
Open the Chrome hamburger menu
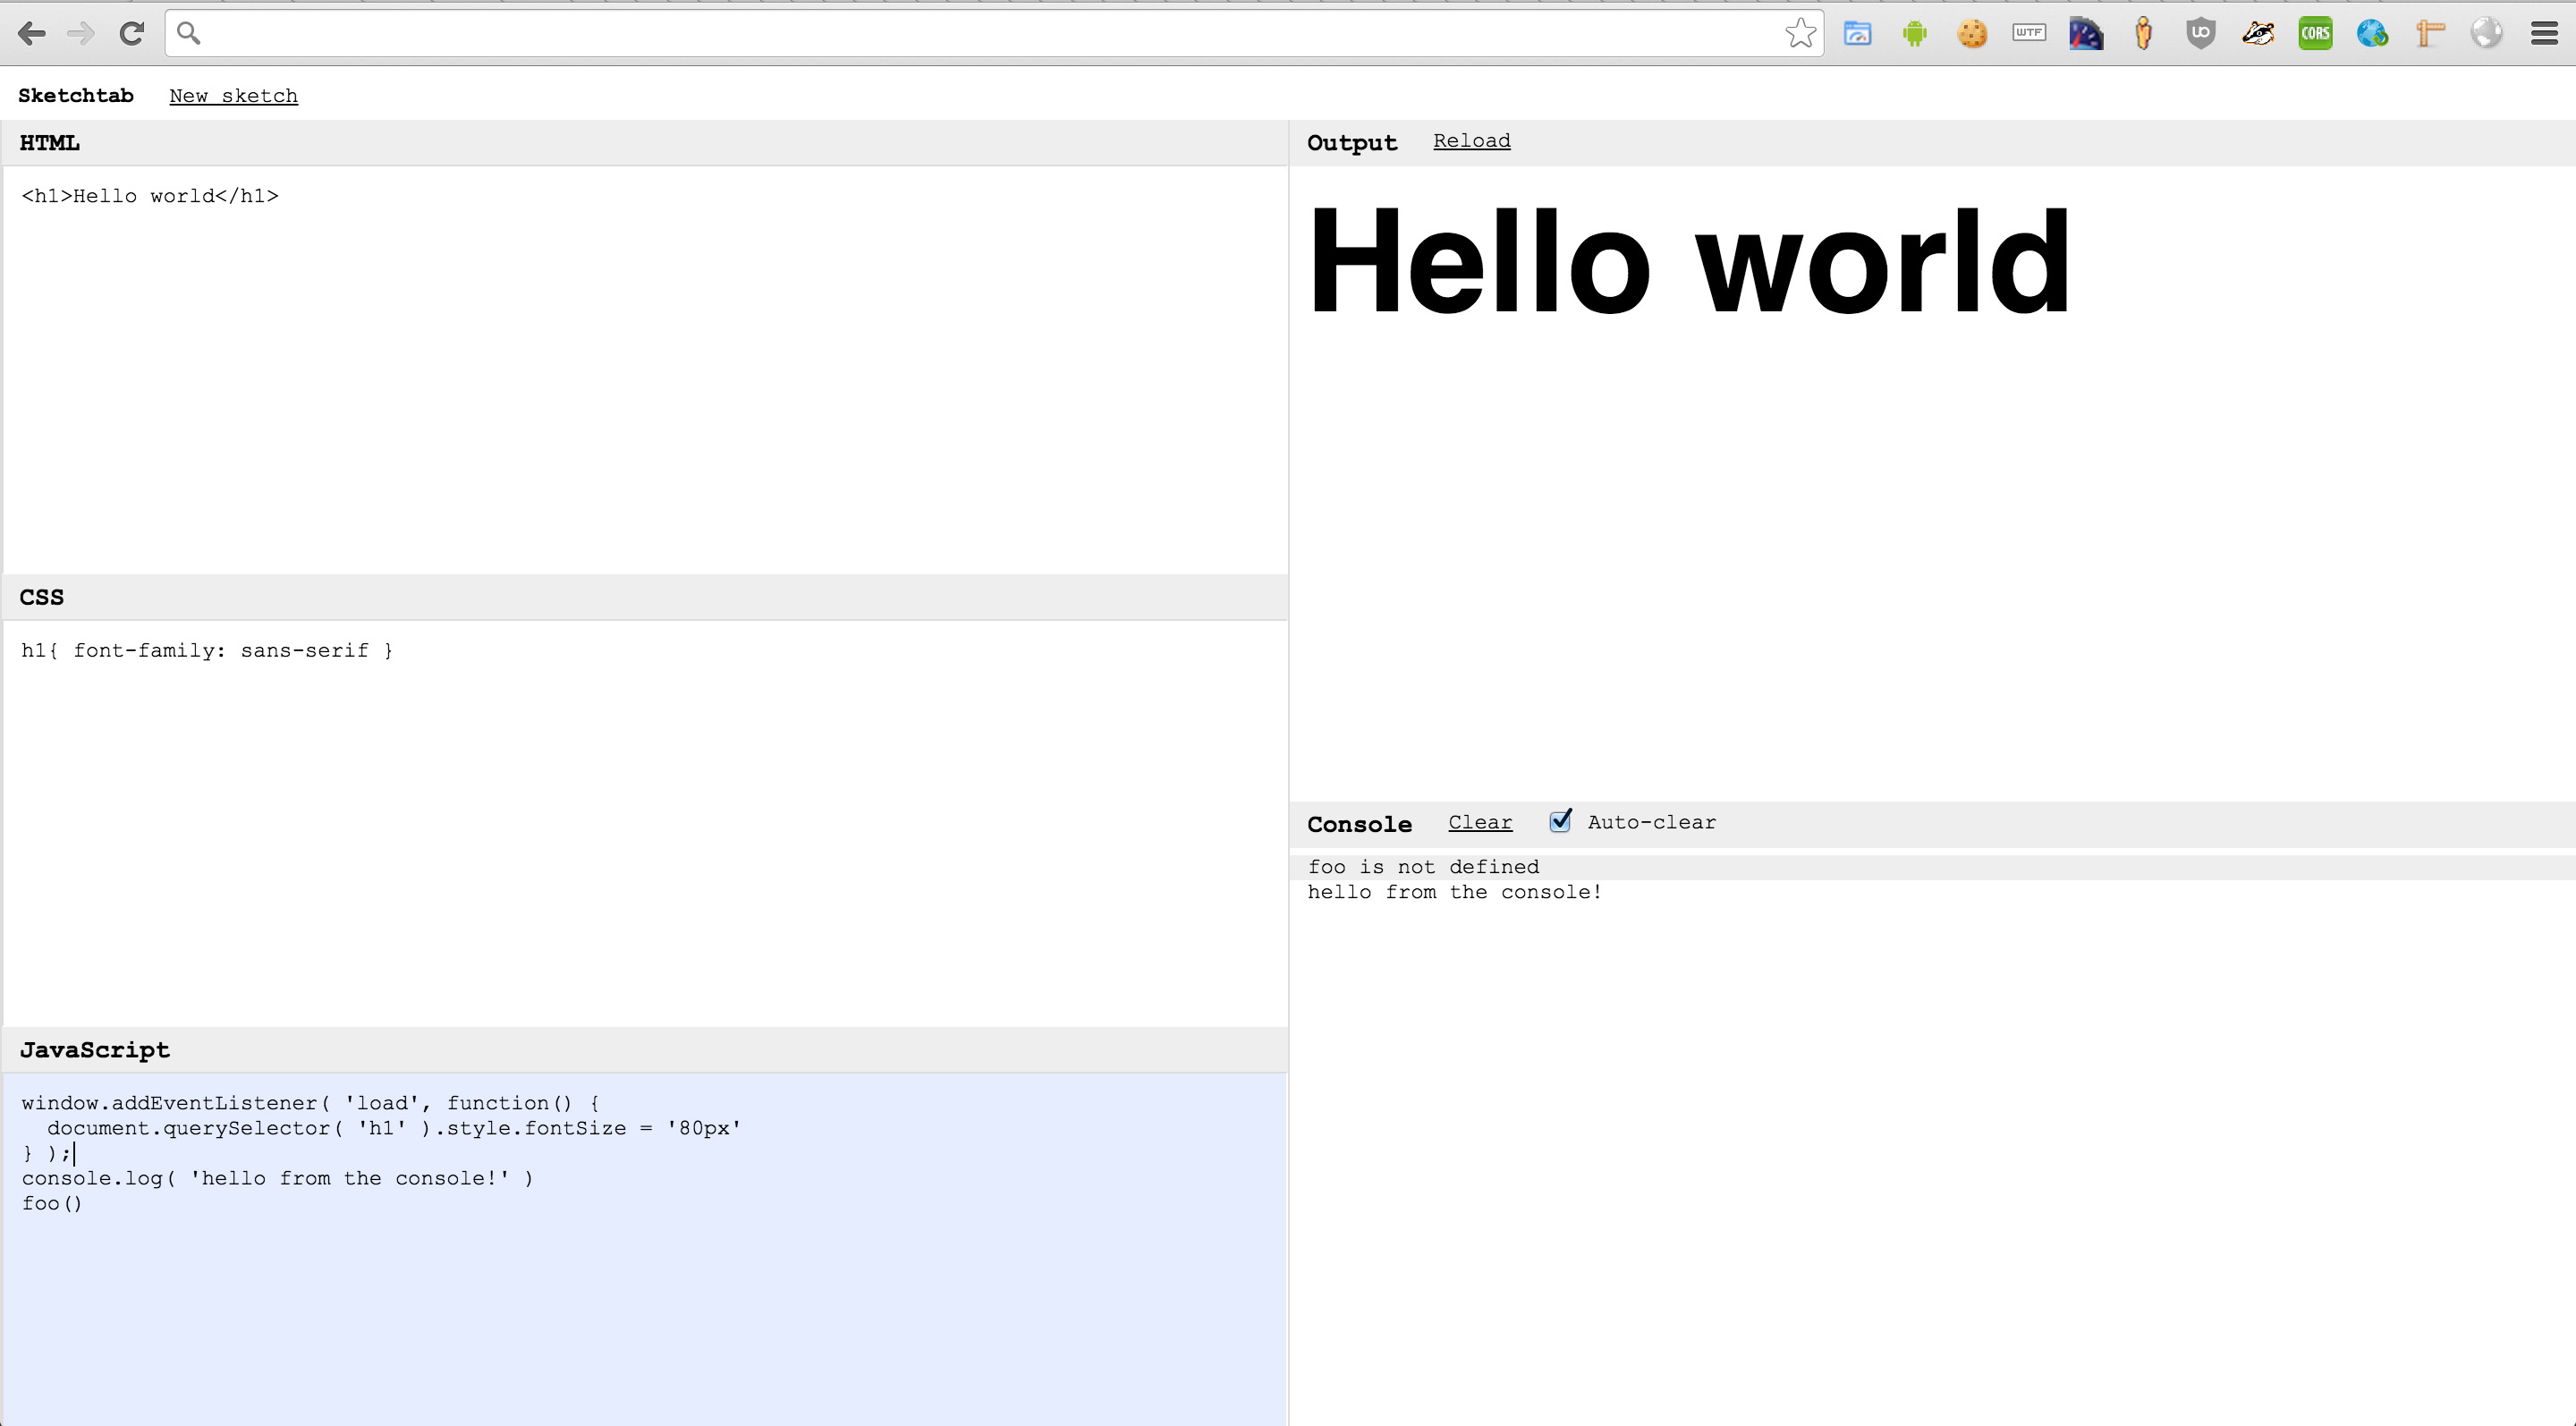(2544, 34)
